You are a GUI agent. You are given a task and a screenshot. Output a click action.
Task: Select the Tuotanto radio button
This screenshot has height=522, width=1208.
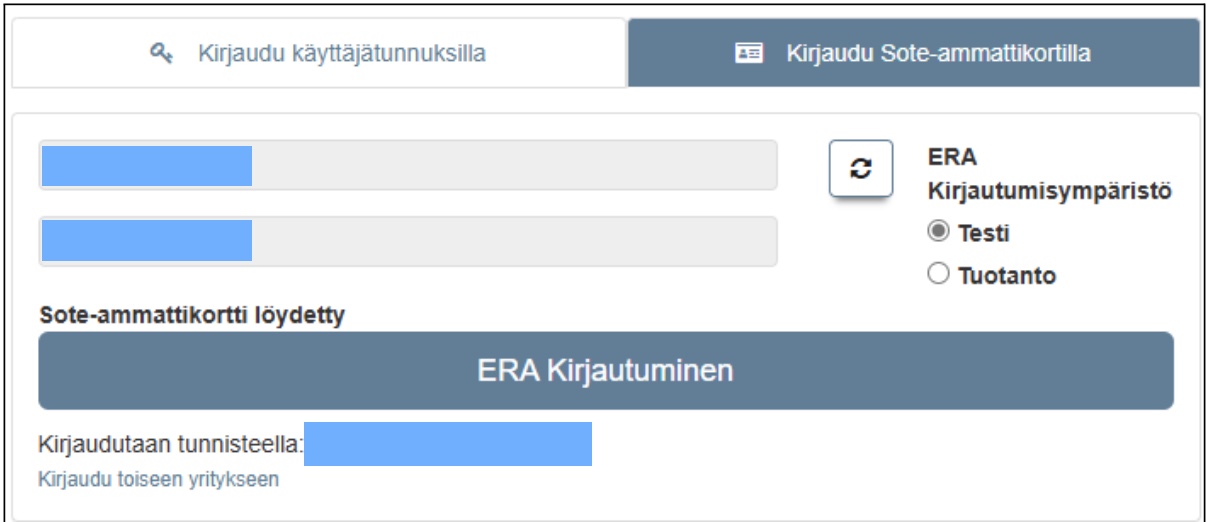[x=938, y=274]
